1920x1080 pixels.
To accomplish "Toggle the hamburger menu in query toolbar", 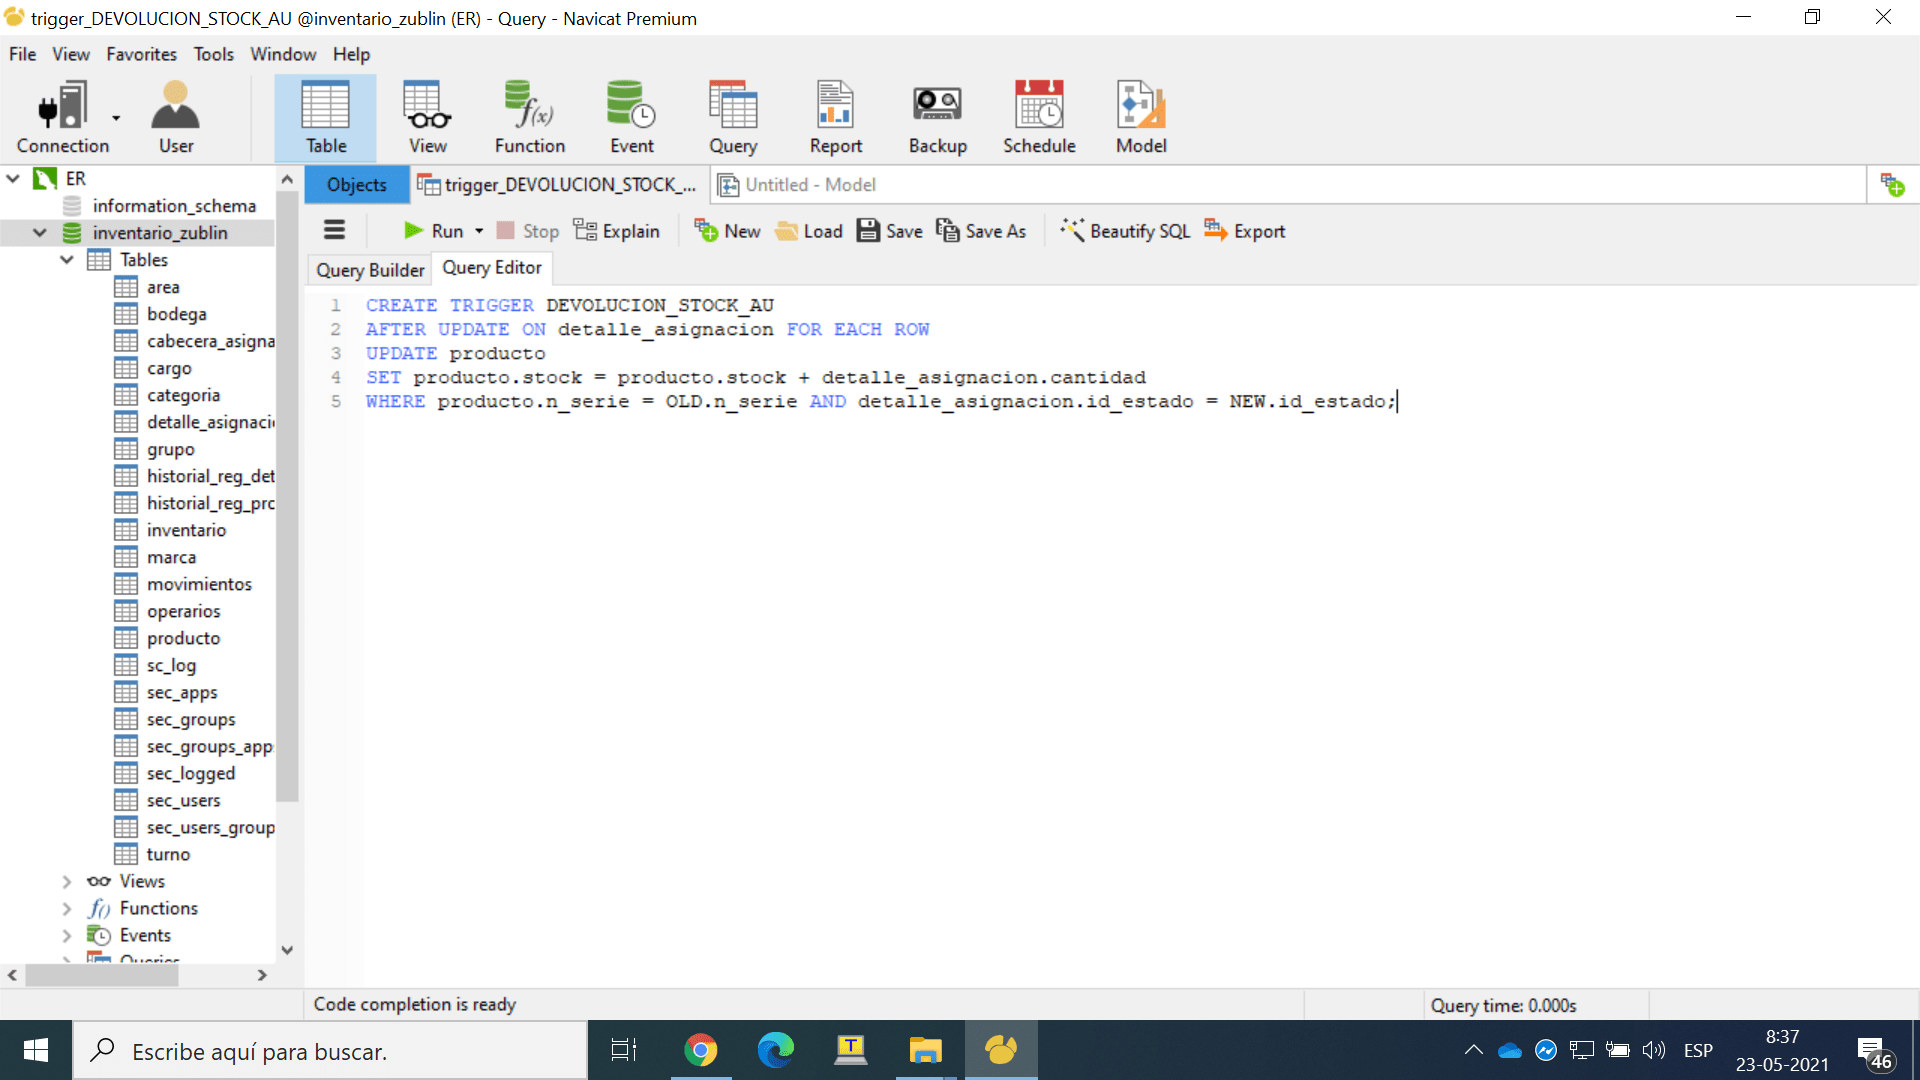I will coord(334,231).
